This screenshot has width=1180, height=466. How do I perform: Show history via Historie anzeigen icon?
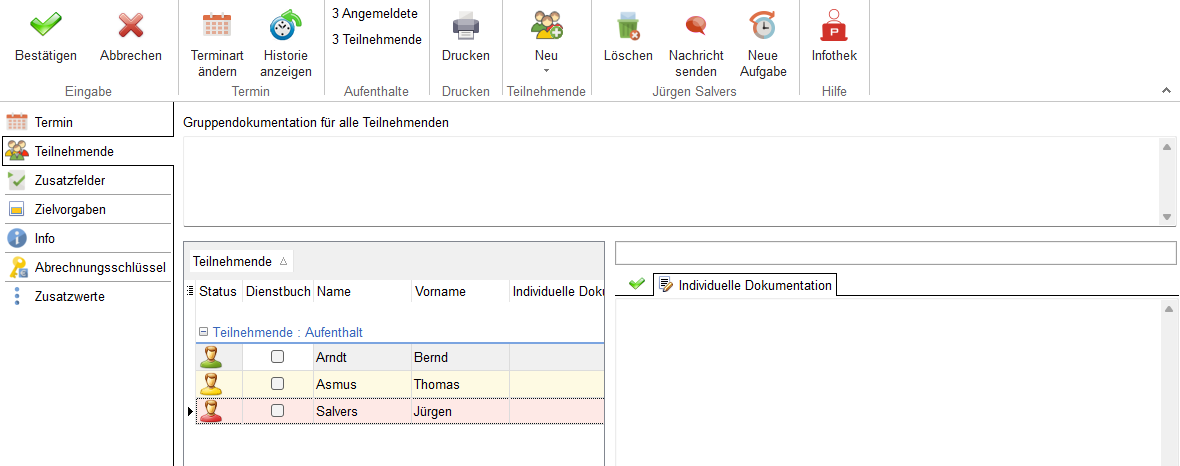286,25
